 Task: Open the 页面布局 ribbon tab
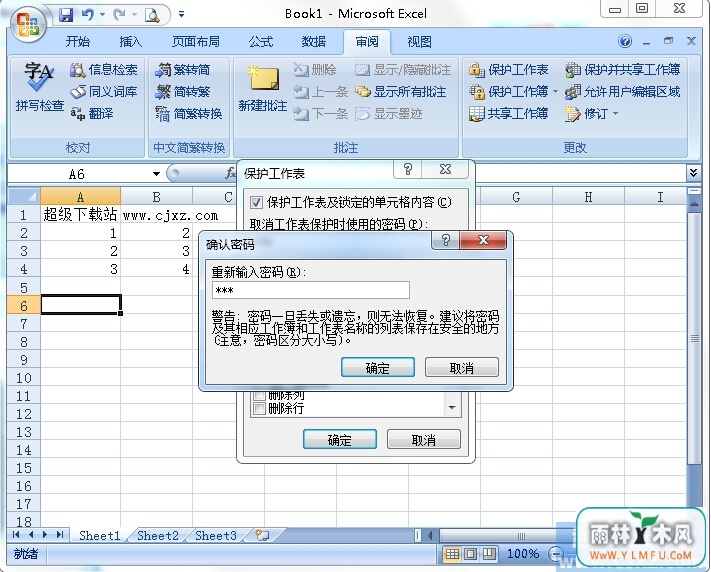point(195,42)
